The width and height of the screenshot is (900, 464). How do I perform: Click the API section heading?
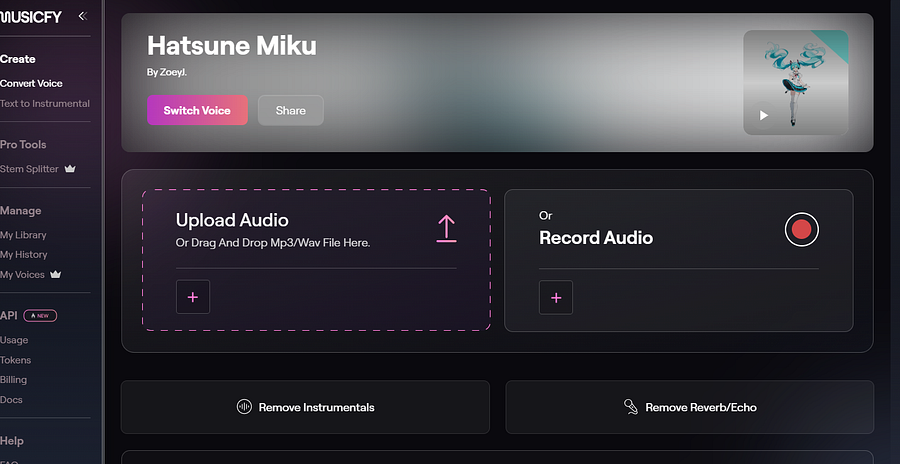click(9, 316)
